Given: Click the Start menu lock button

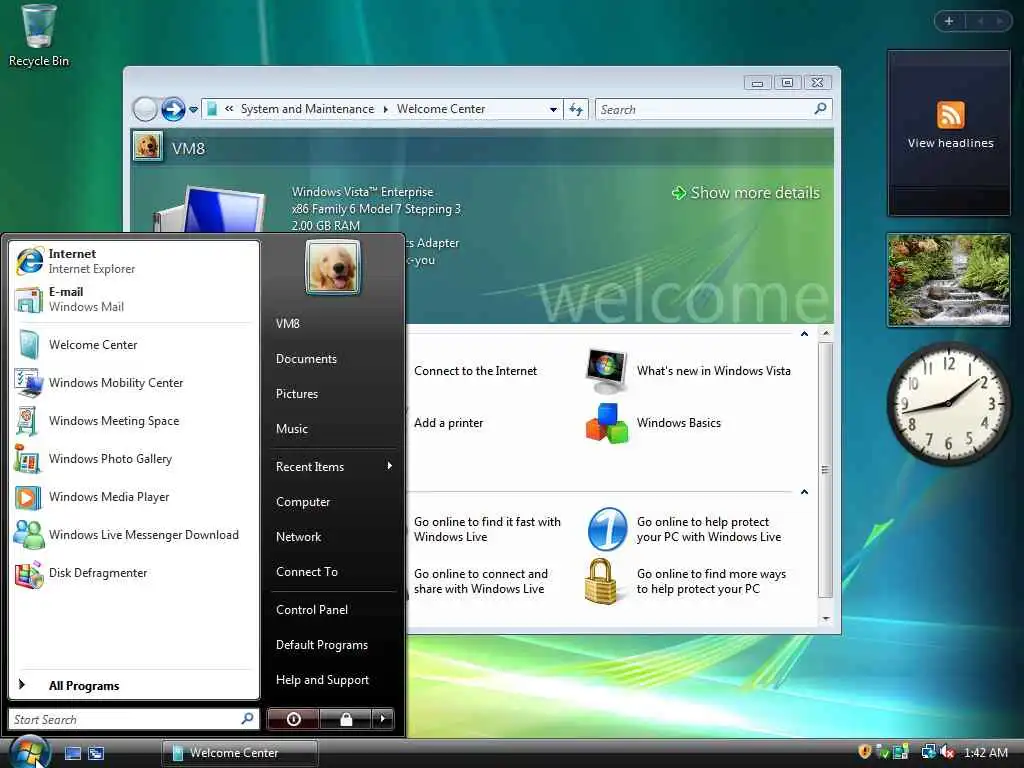Looking at the screenshot, I should 345,719.
